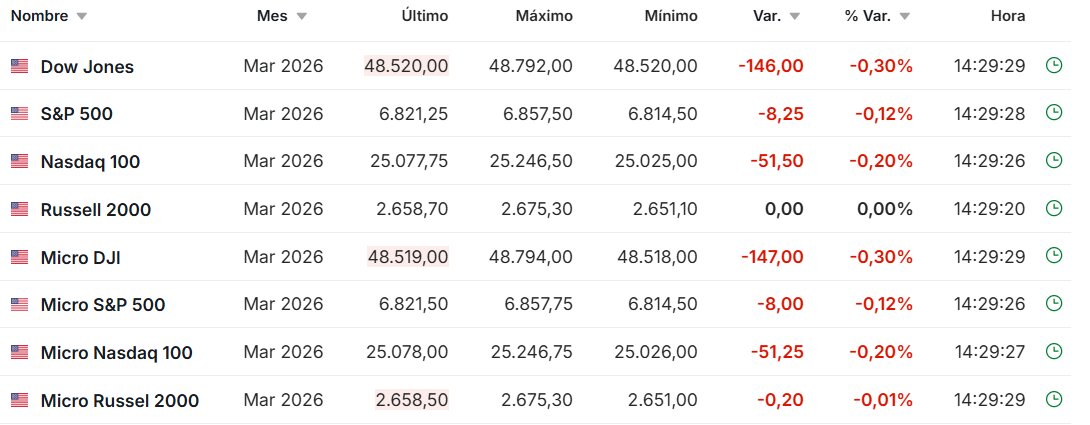Open the Russell 2000 futures link
Viewport: 1090px width, 425px height.
[x=96, y=210]
